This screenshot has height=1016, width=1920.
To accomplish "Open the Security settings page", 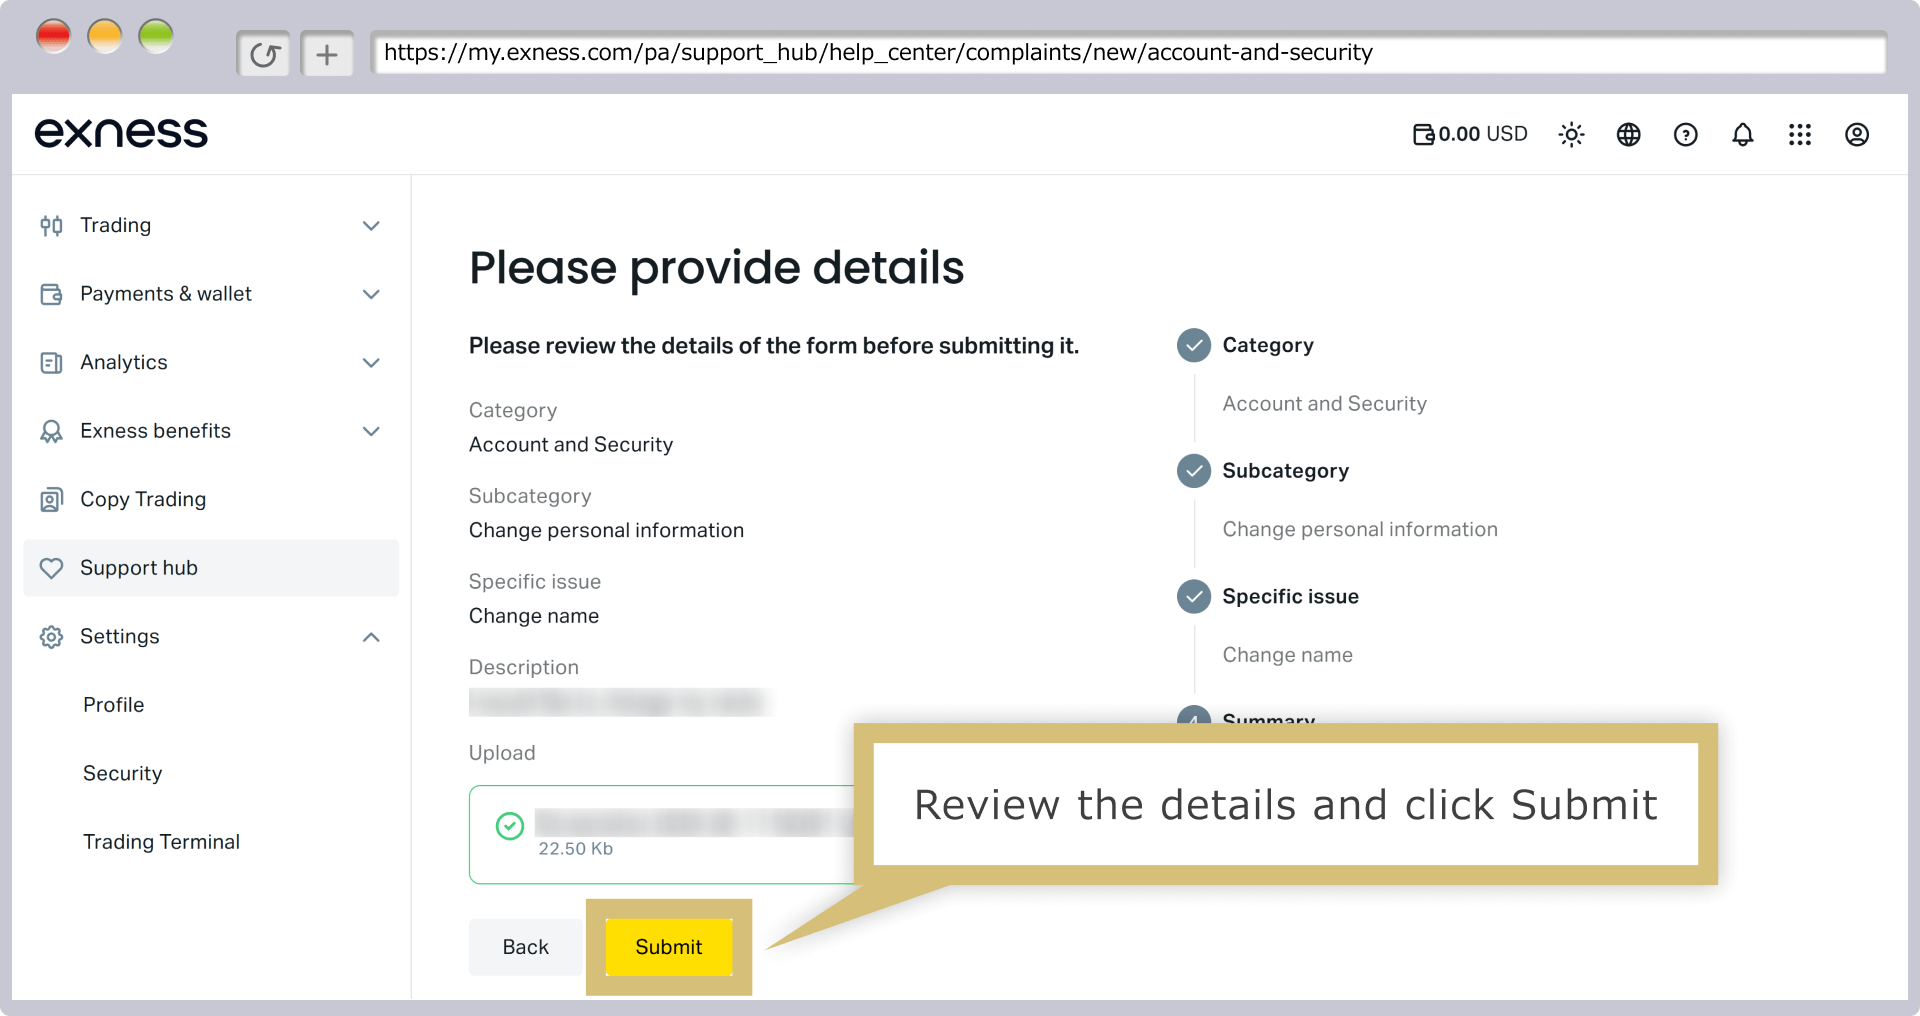I will pos(122,774).
